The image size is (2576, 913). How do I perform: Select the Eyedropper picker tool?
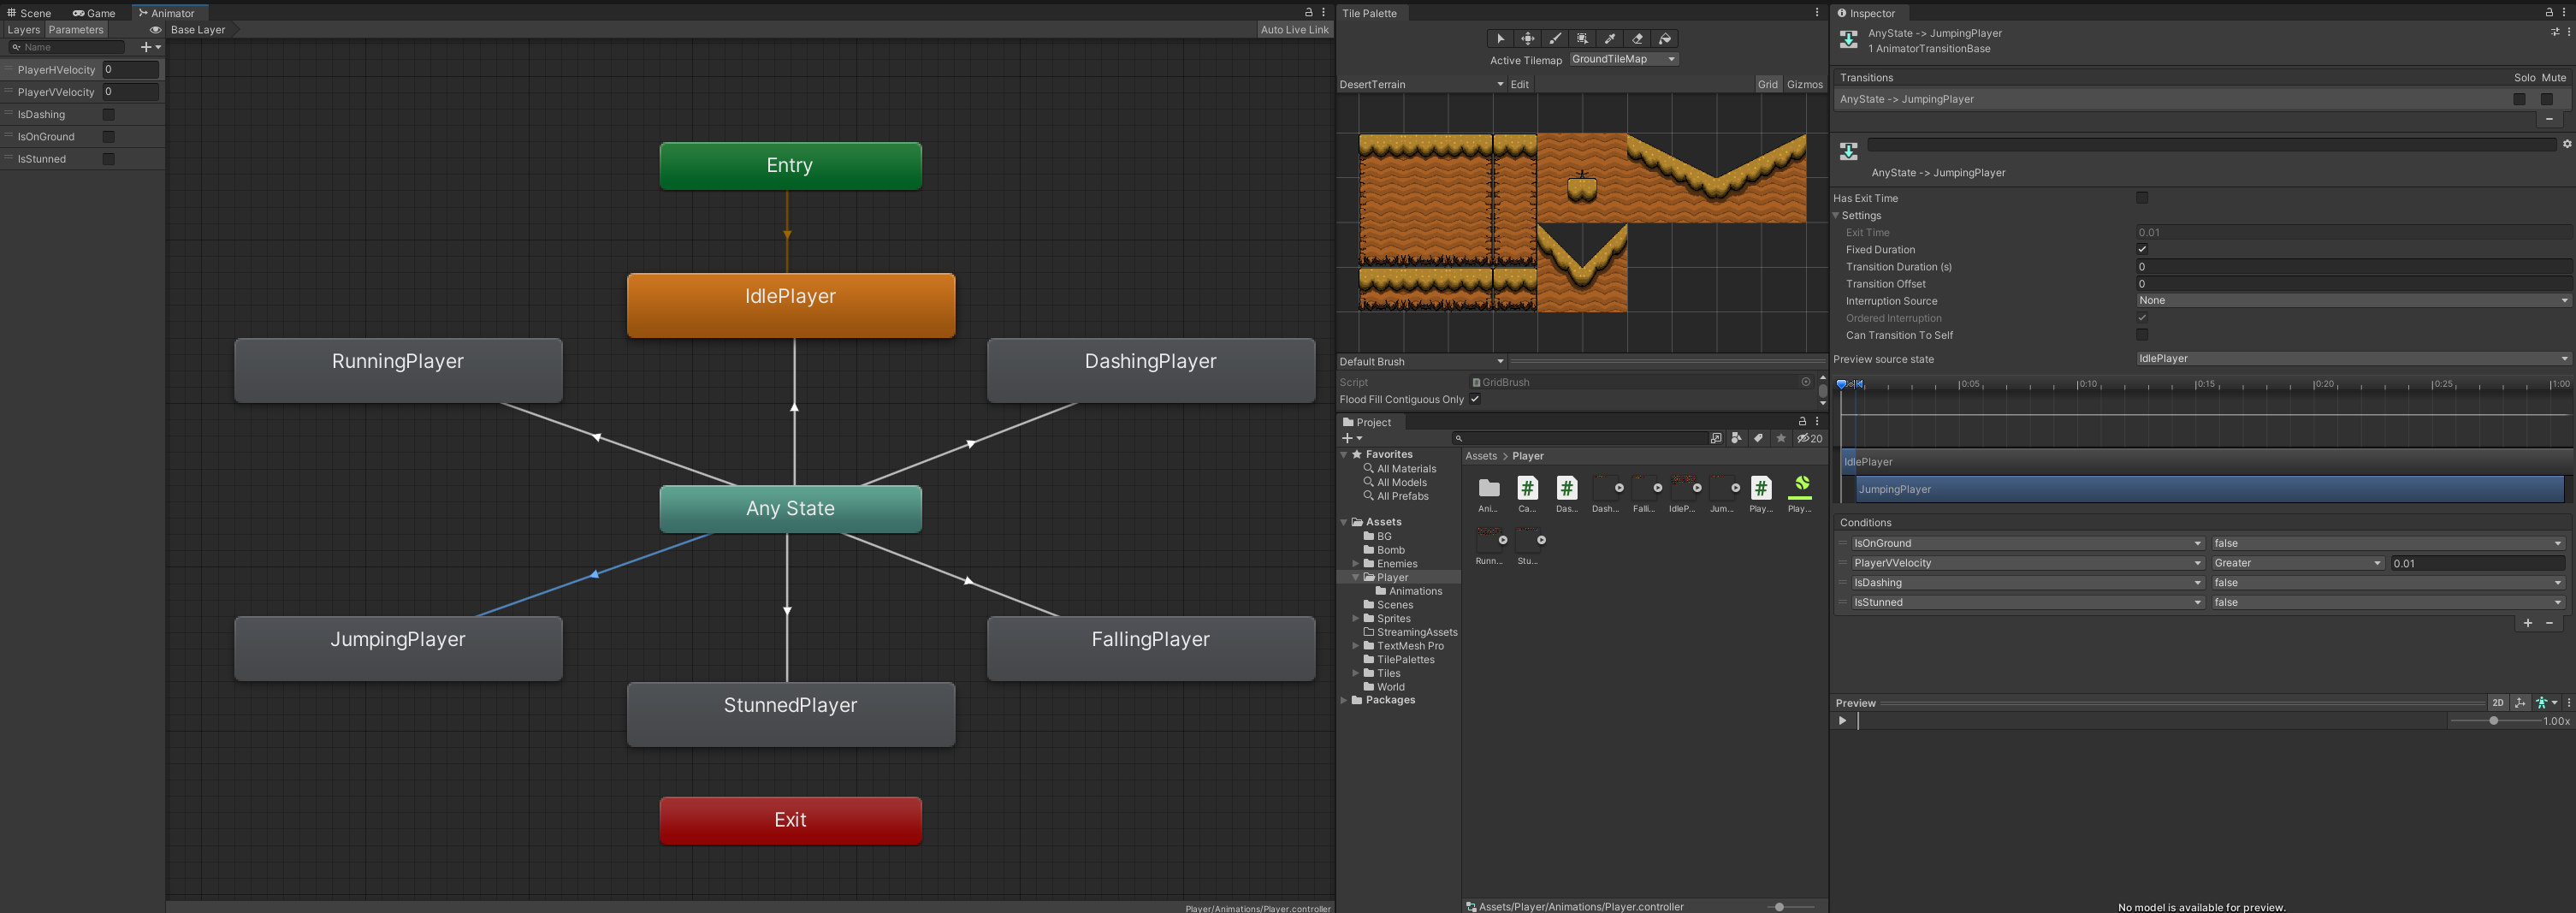click(1610, 39)
